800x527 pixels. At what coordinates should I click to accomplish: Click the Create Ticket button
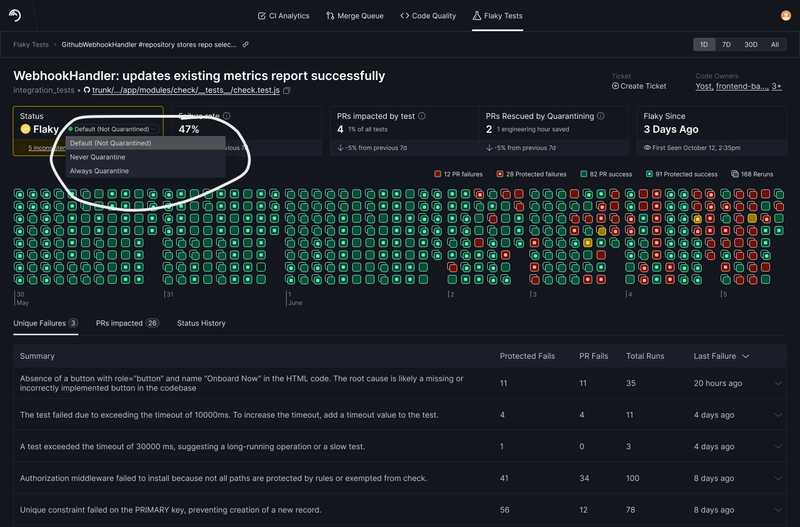pyautogui.click(x=639, y=86)
